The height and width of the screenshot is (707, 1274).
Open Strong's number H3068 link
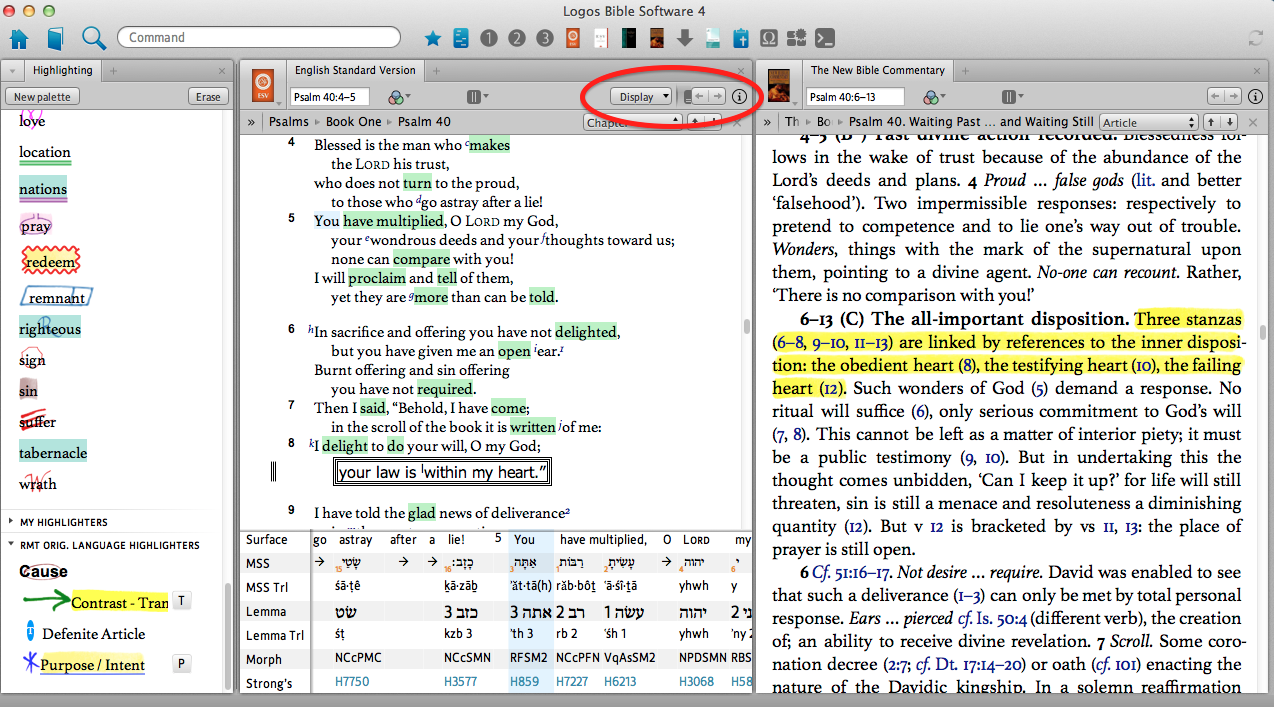(695, 683)
